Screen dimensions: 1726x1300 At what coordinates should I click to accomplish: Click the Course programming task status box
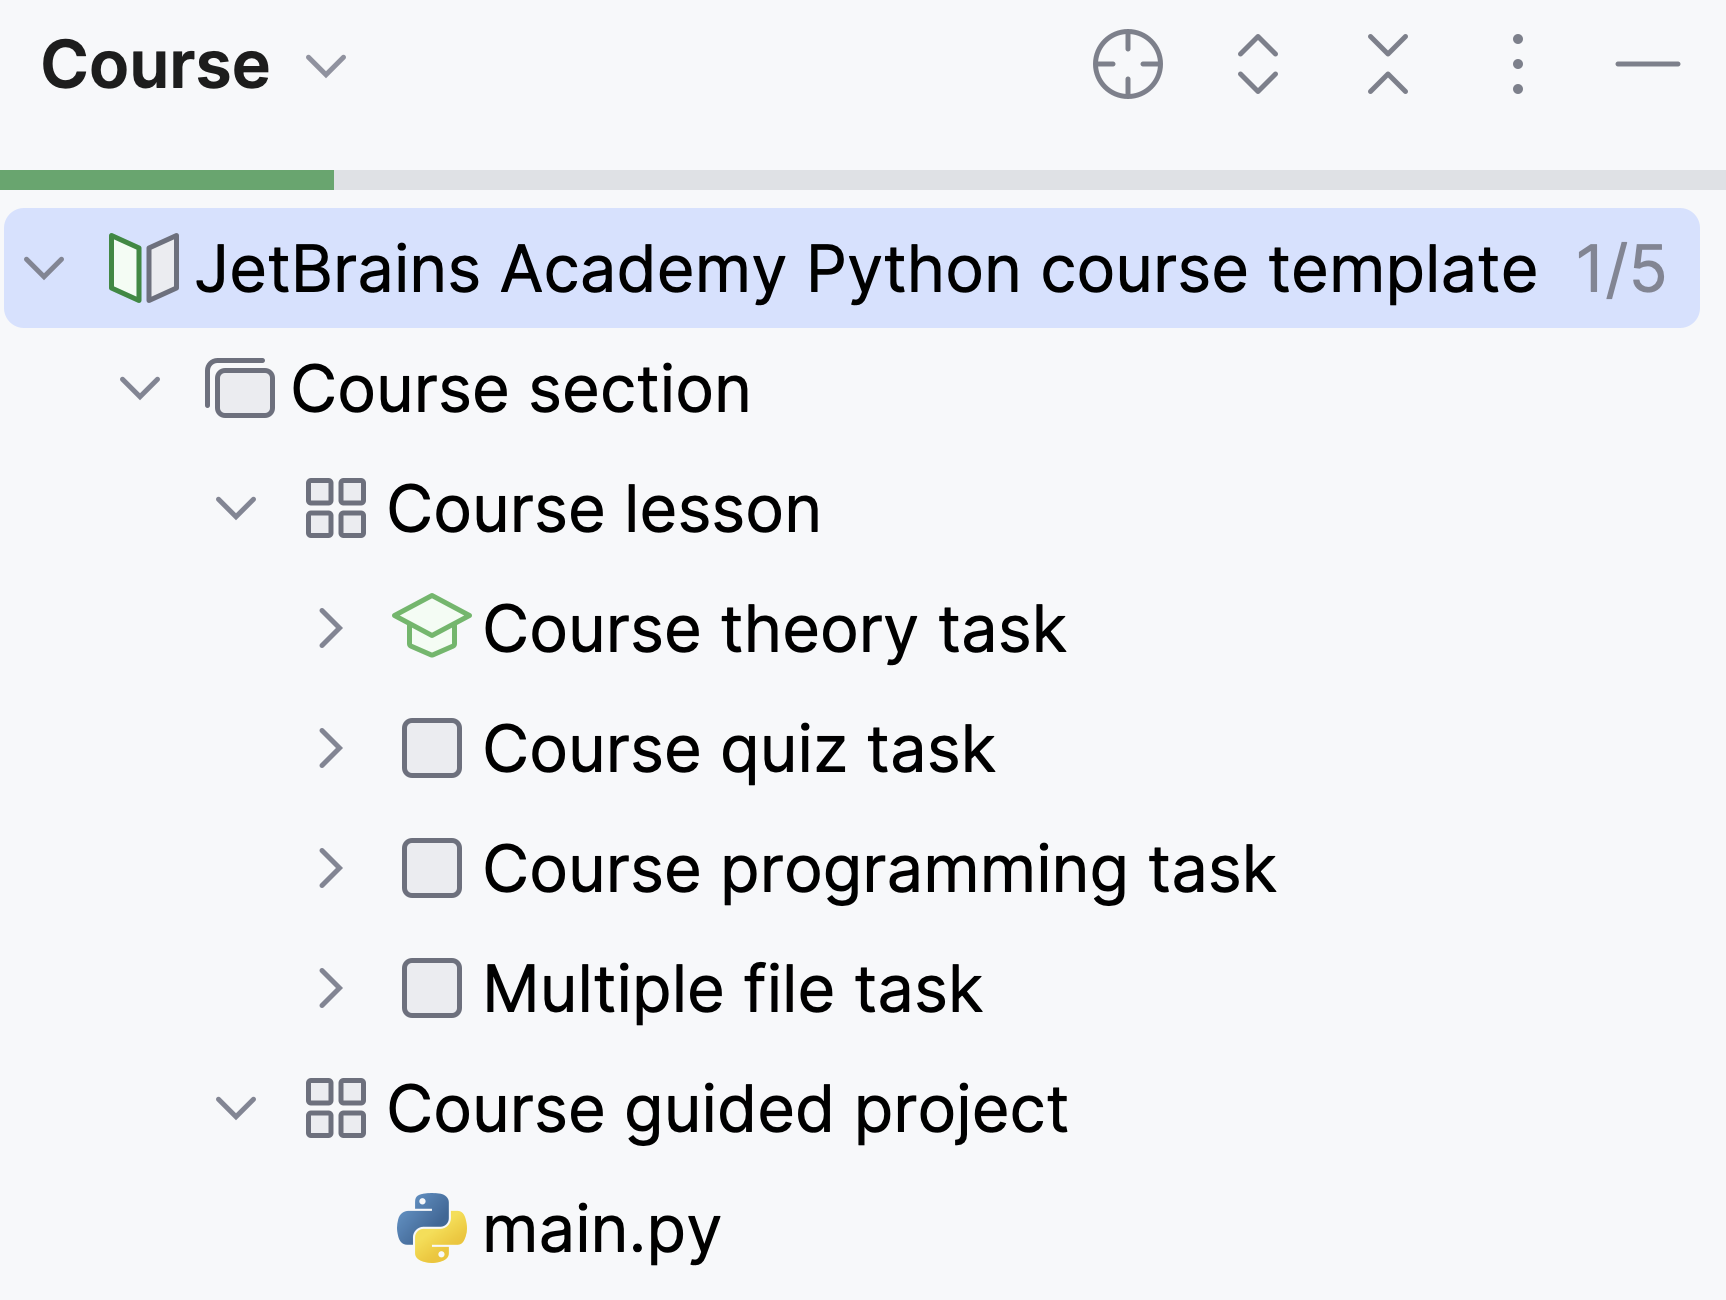pyautogui.click(x=432, y=868)
